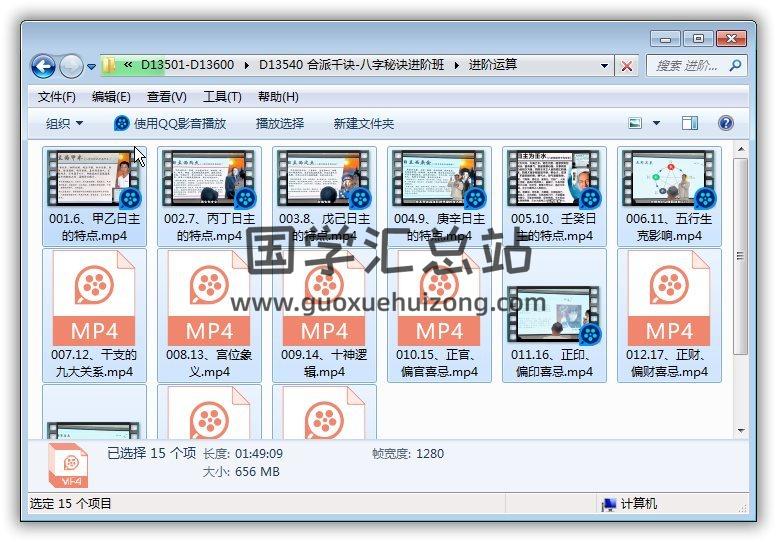Click the search magnifier icon

[x=735, y=66]
